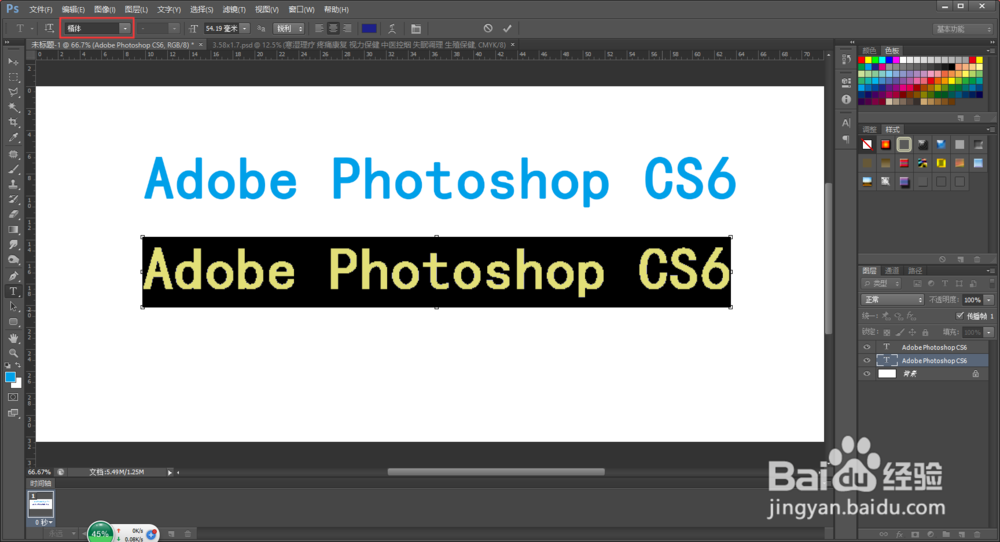Viewport: 1000px width, 542px height.
Task: Toggle lock transparent pixels
Action: pyautogui.click(x=886, y=332)
